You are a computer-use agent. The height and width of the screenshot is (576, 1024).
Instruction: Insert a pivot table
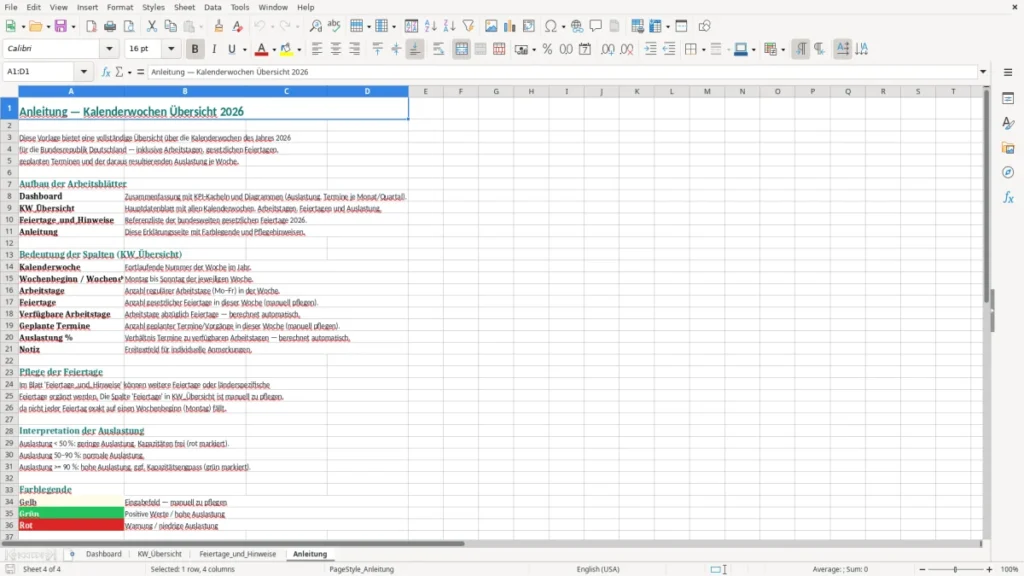(x=529, y=26)
